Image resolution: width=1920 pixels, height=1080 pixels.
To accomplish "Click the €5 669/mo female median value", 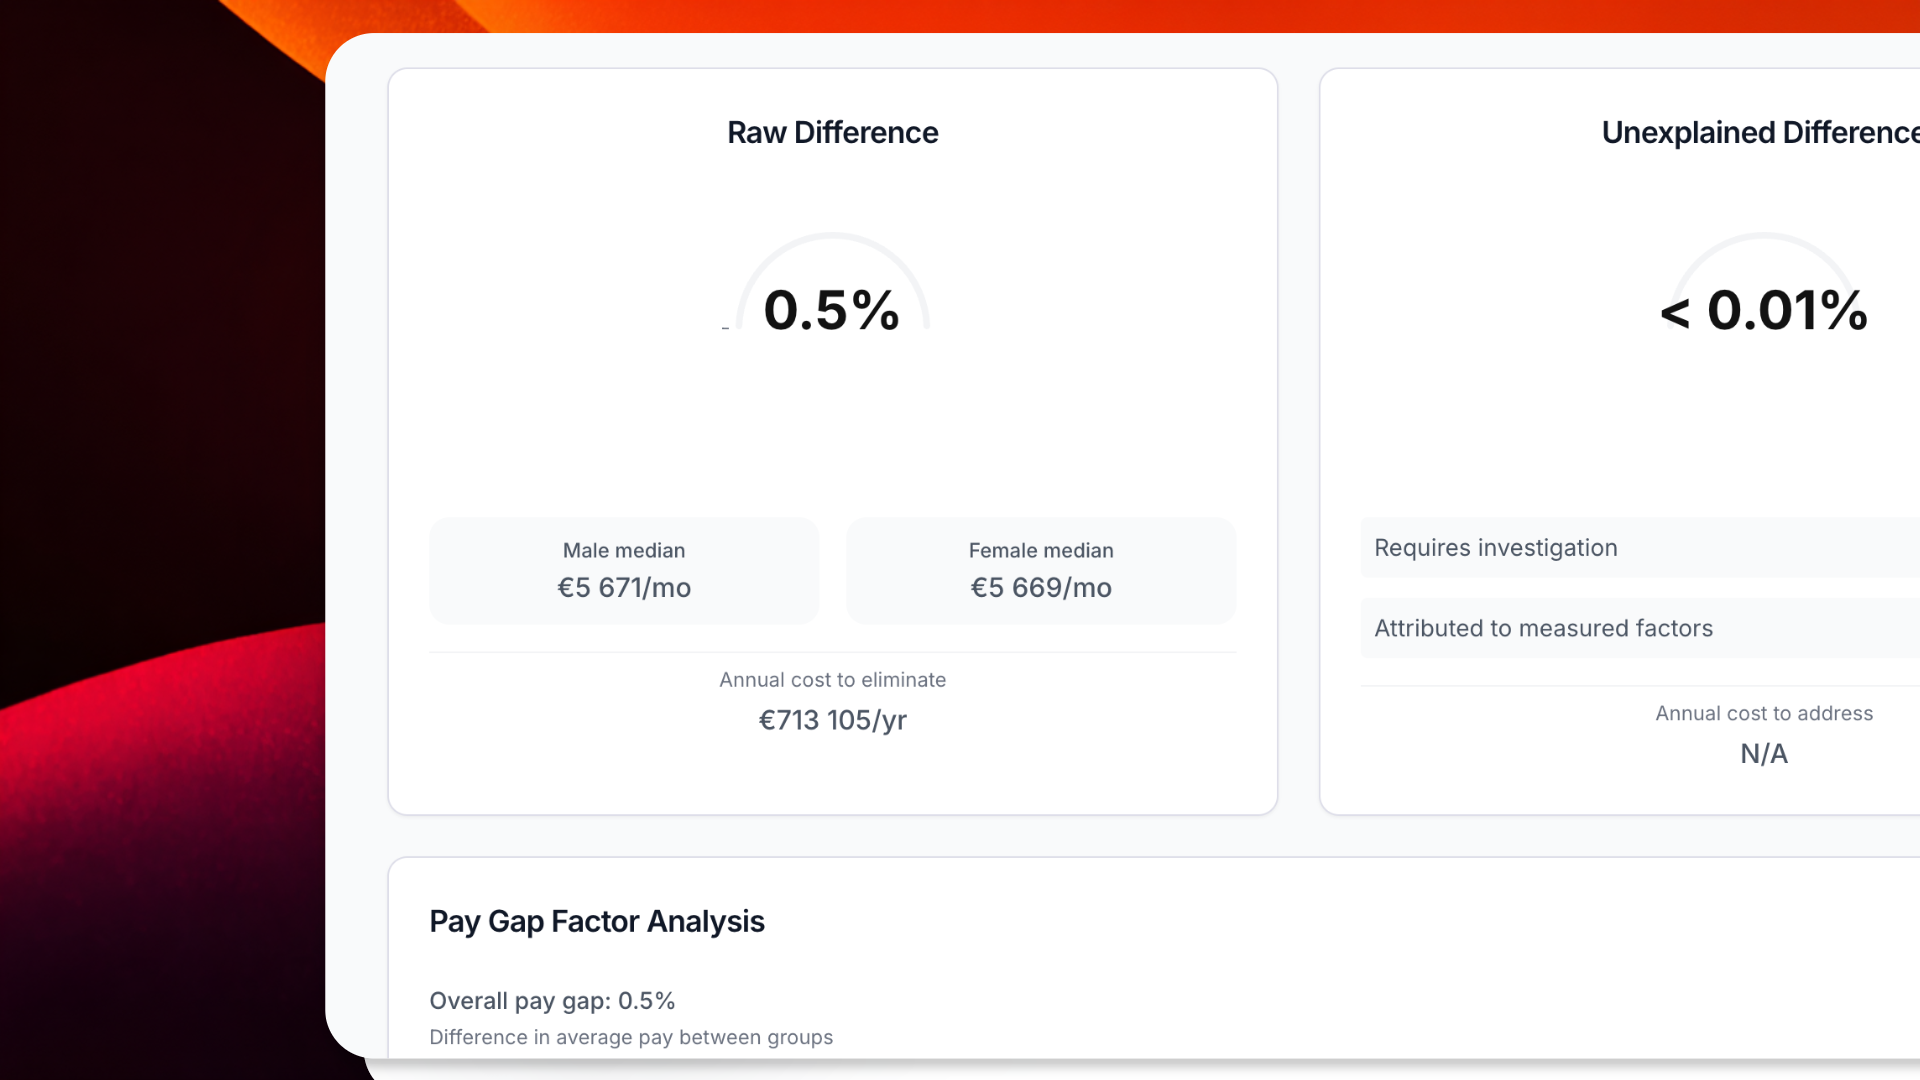I will [x=1040, y=588].
